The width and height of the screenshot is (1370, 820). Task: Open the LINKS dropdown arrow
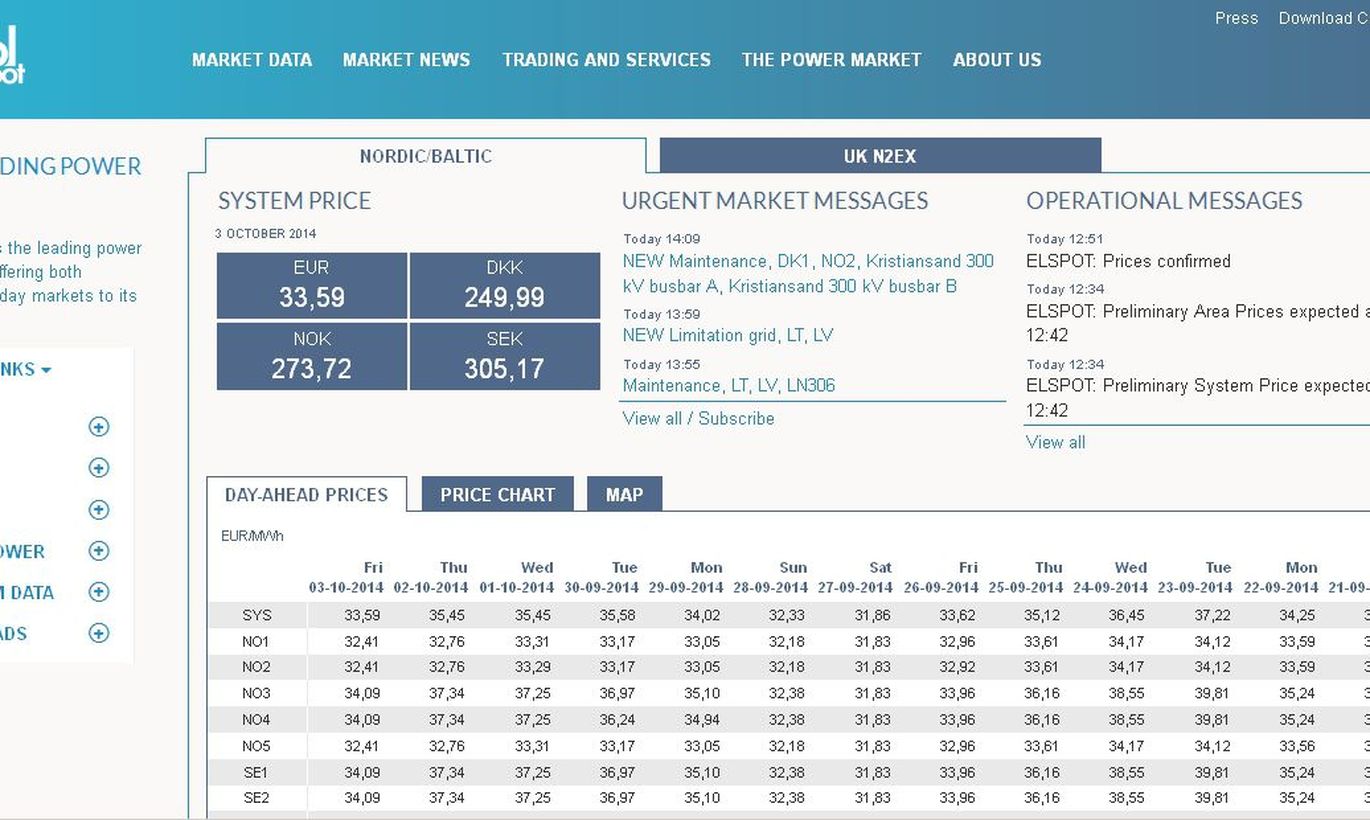(x=46, y=370)
